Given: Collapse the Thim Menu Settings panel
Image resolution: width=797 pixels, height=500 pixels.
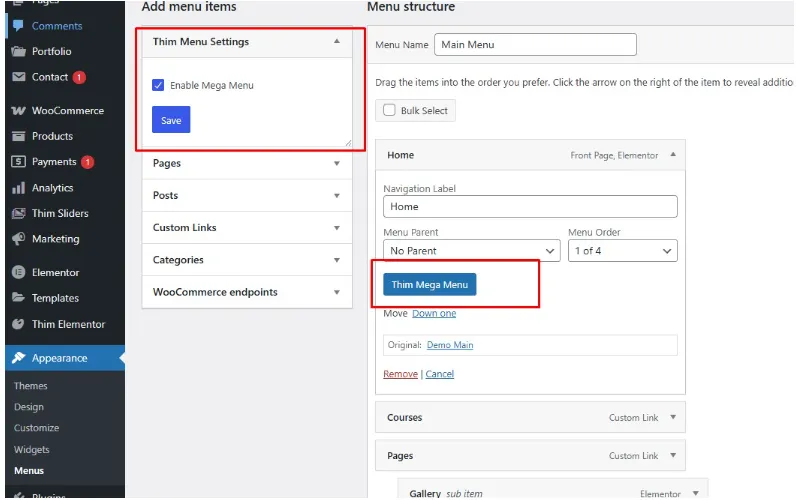Looking at the screenshot, I should (336, 41).
